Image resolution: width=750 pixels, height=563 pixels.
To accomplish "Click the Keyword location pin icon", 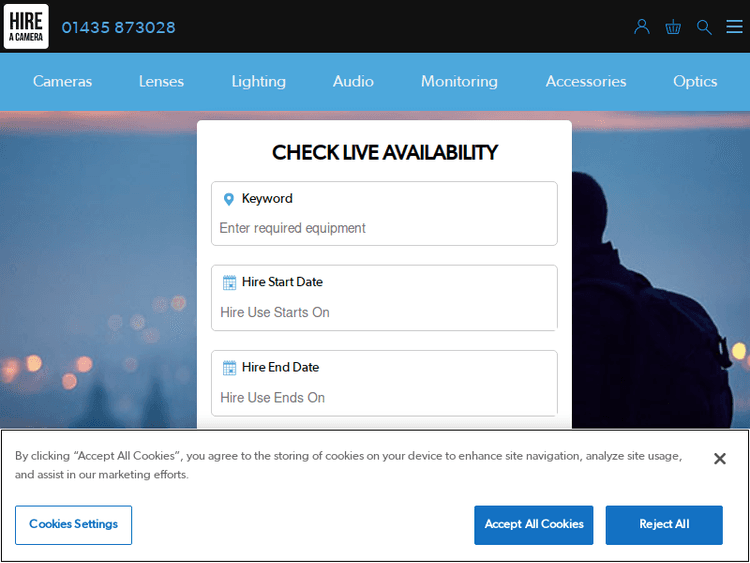I will [229, 199].
